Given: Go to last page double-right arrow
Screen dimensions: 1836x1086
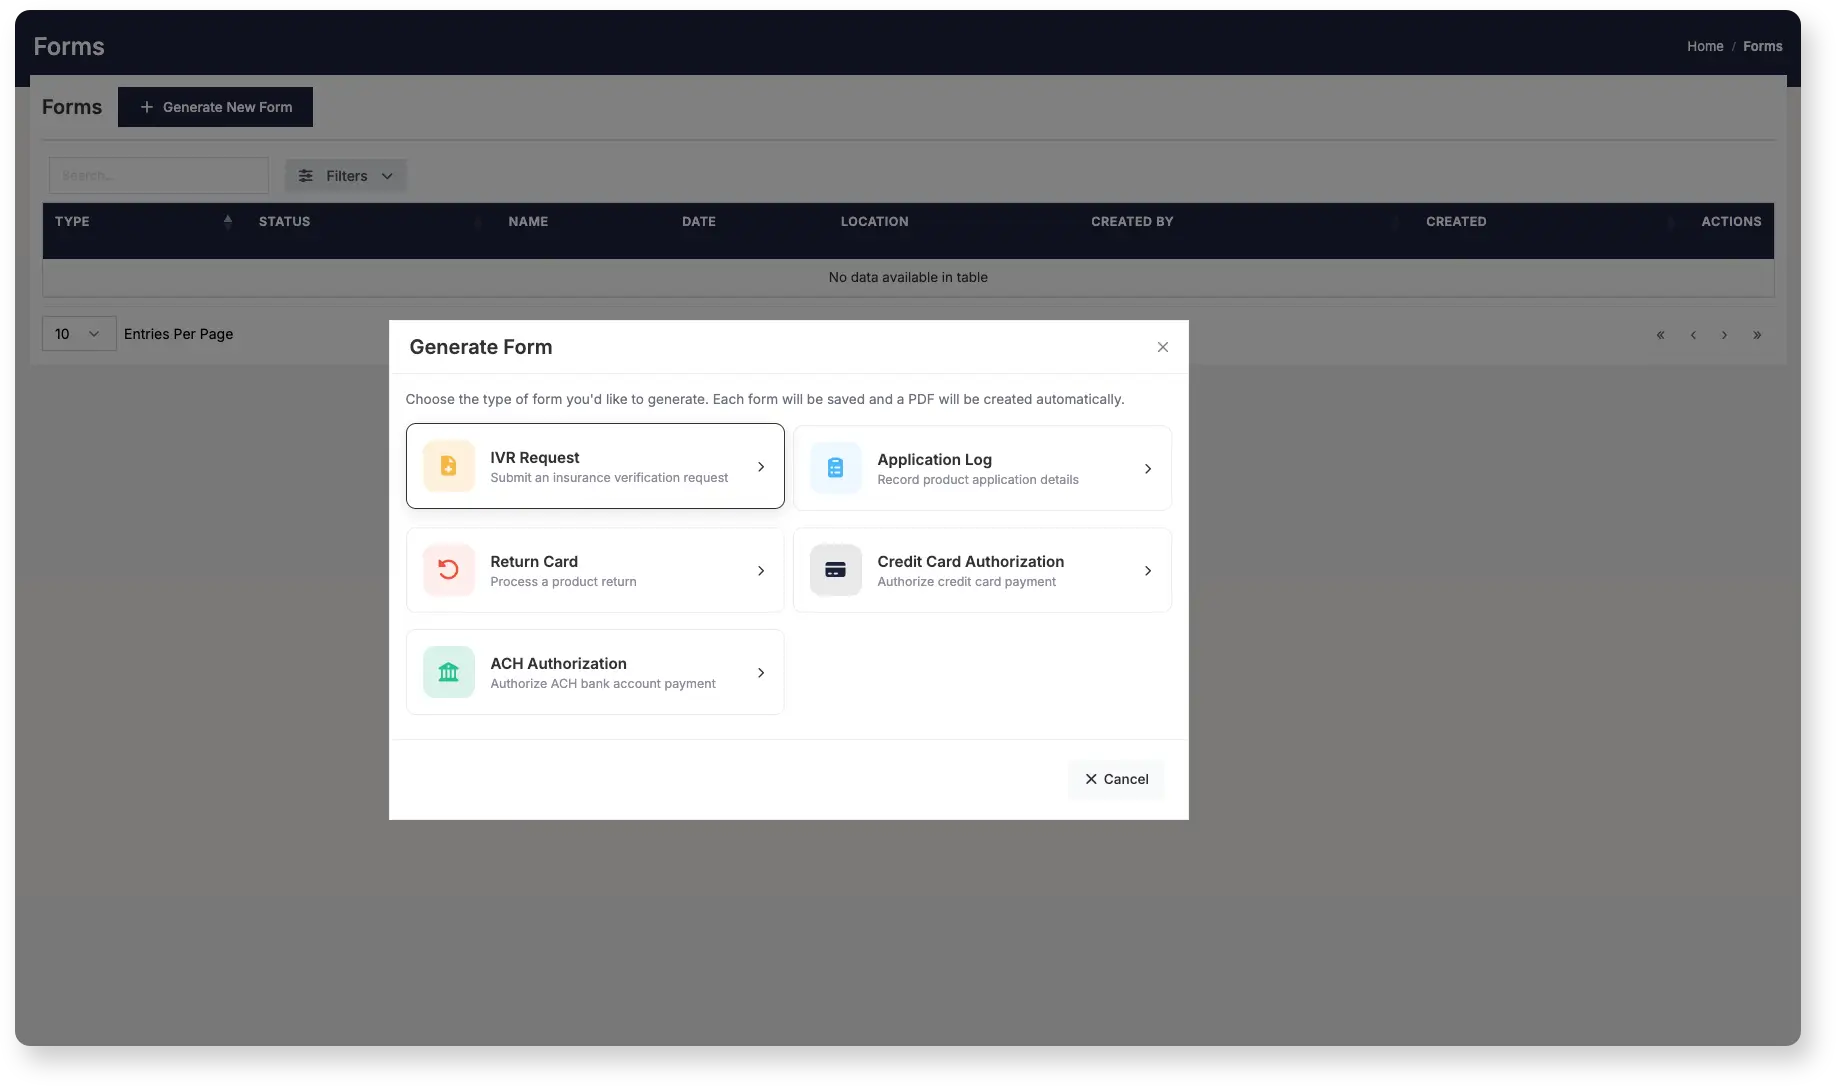Looking at the screenshot, I should tap(1757, 335).
